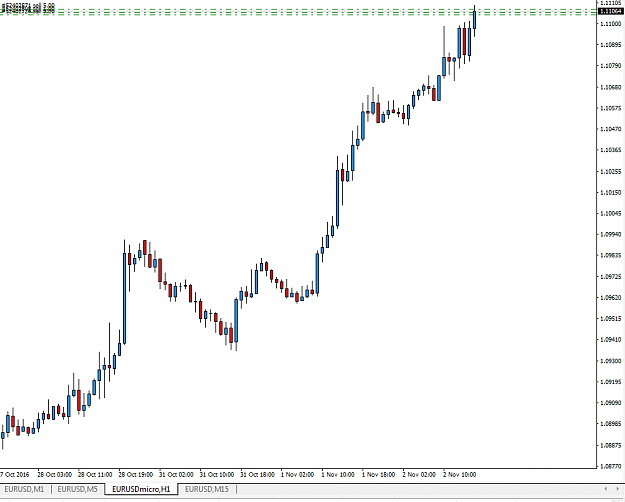Click the 1.09300 price scale value
The height and width of the screenshot is (502, 625).
[611, 361]
